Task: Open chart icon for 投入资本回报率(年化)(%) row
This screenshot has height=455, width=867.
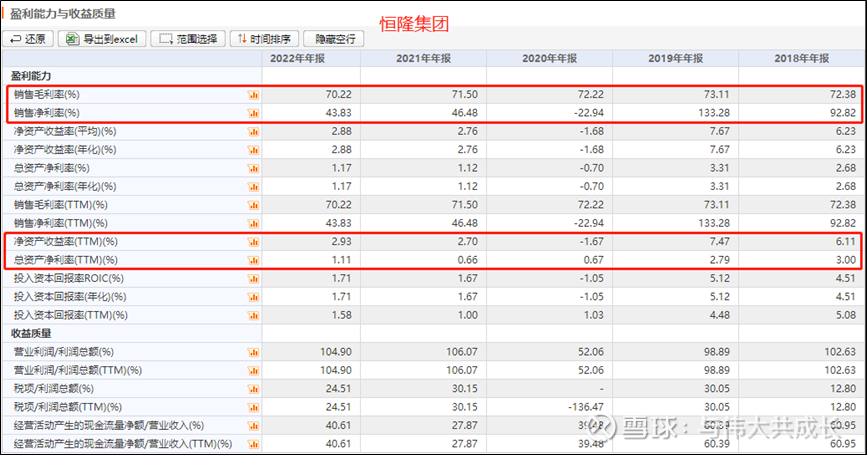Action: (x=253, y=297)
